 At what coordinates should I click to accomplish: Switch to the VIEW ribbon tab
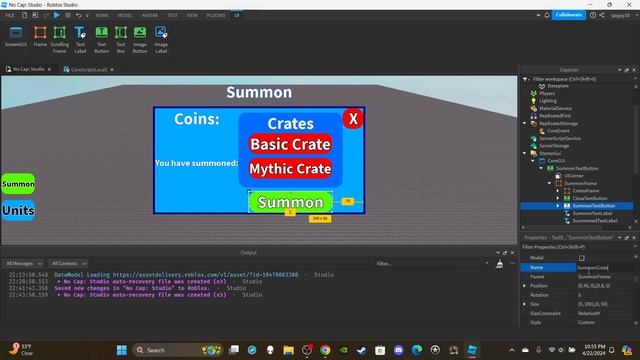[x=192, y=15]
